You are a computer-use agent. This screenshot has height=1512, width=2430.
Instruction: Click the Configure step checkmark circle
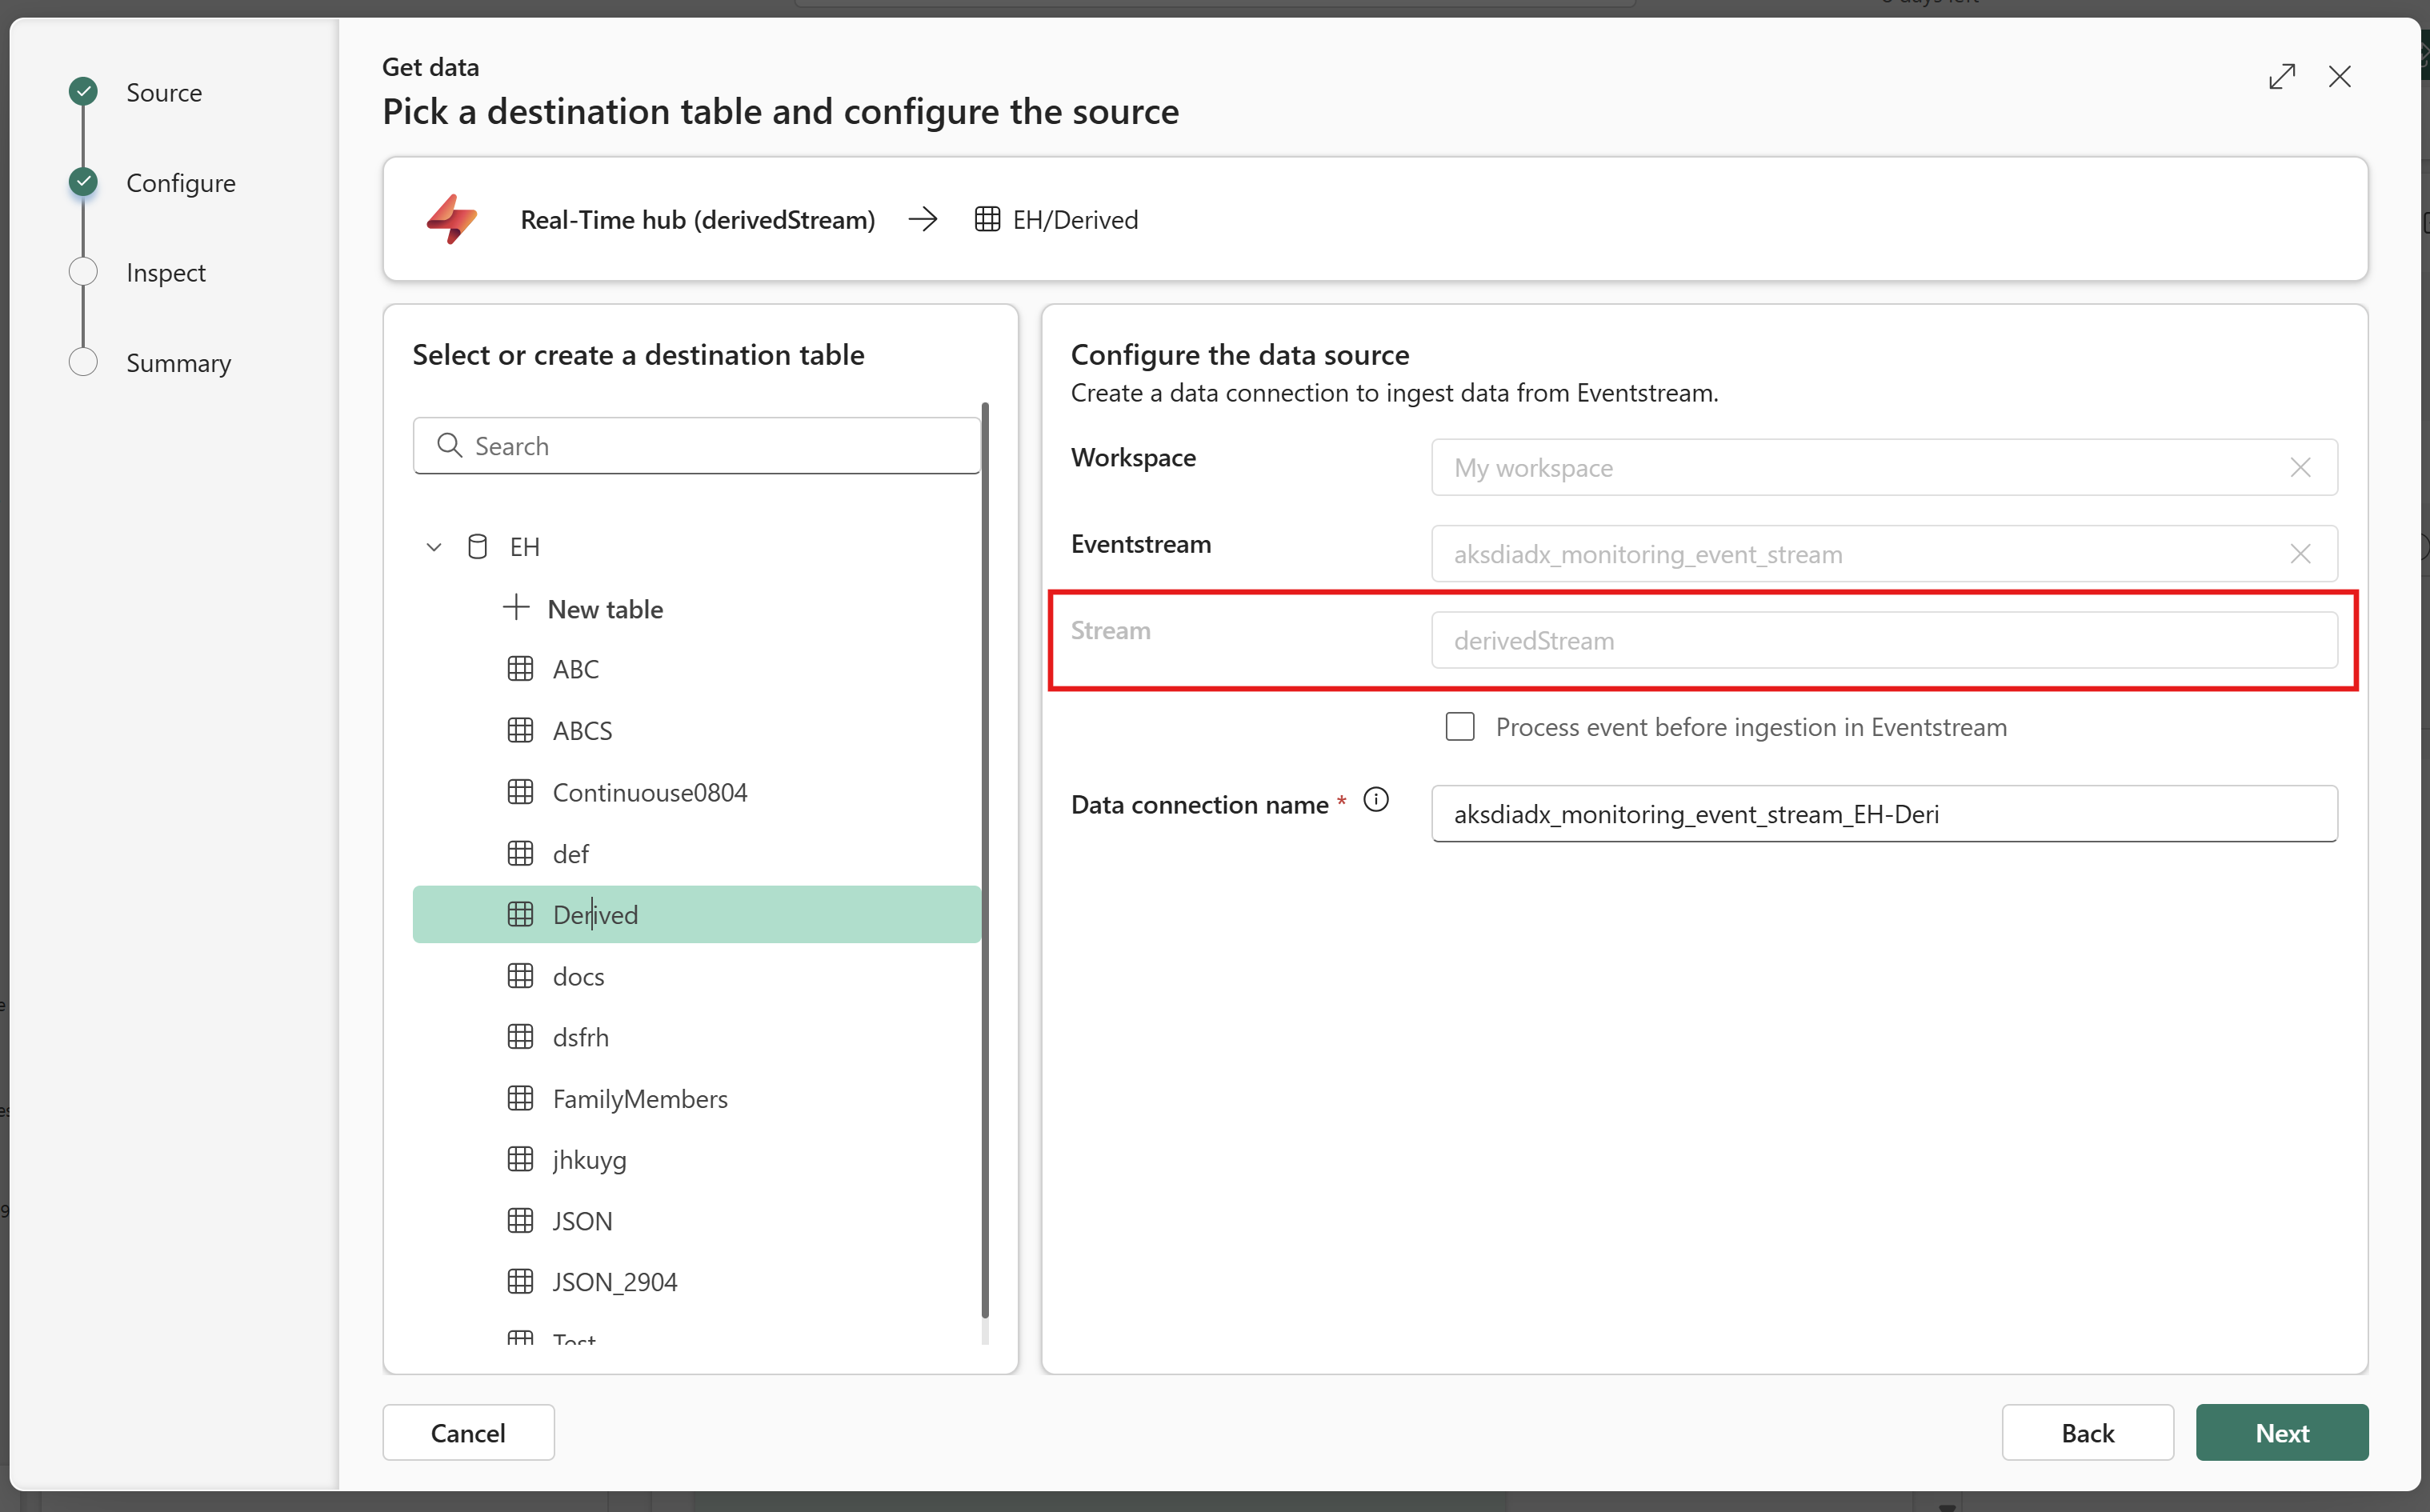pyautogui.click(x=83, y=182)
